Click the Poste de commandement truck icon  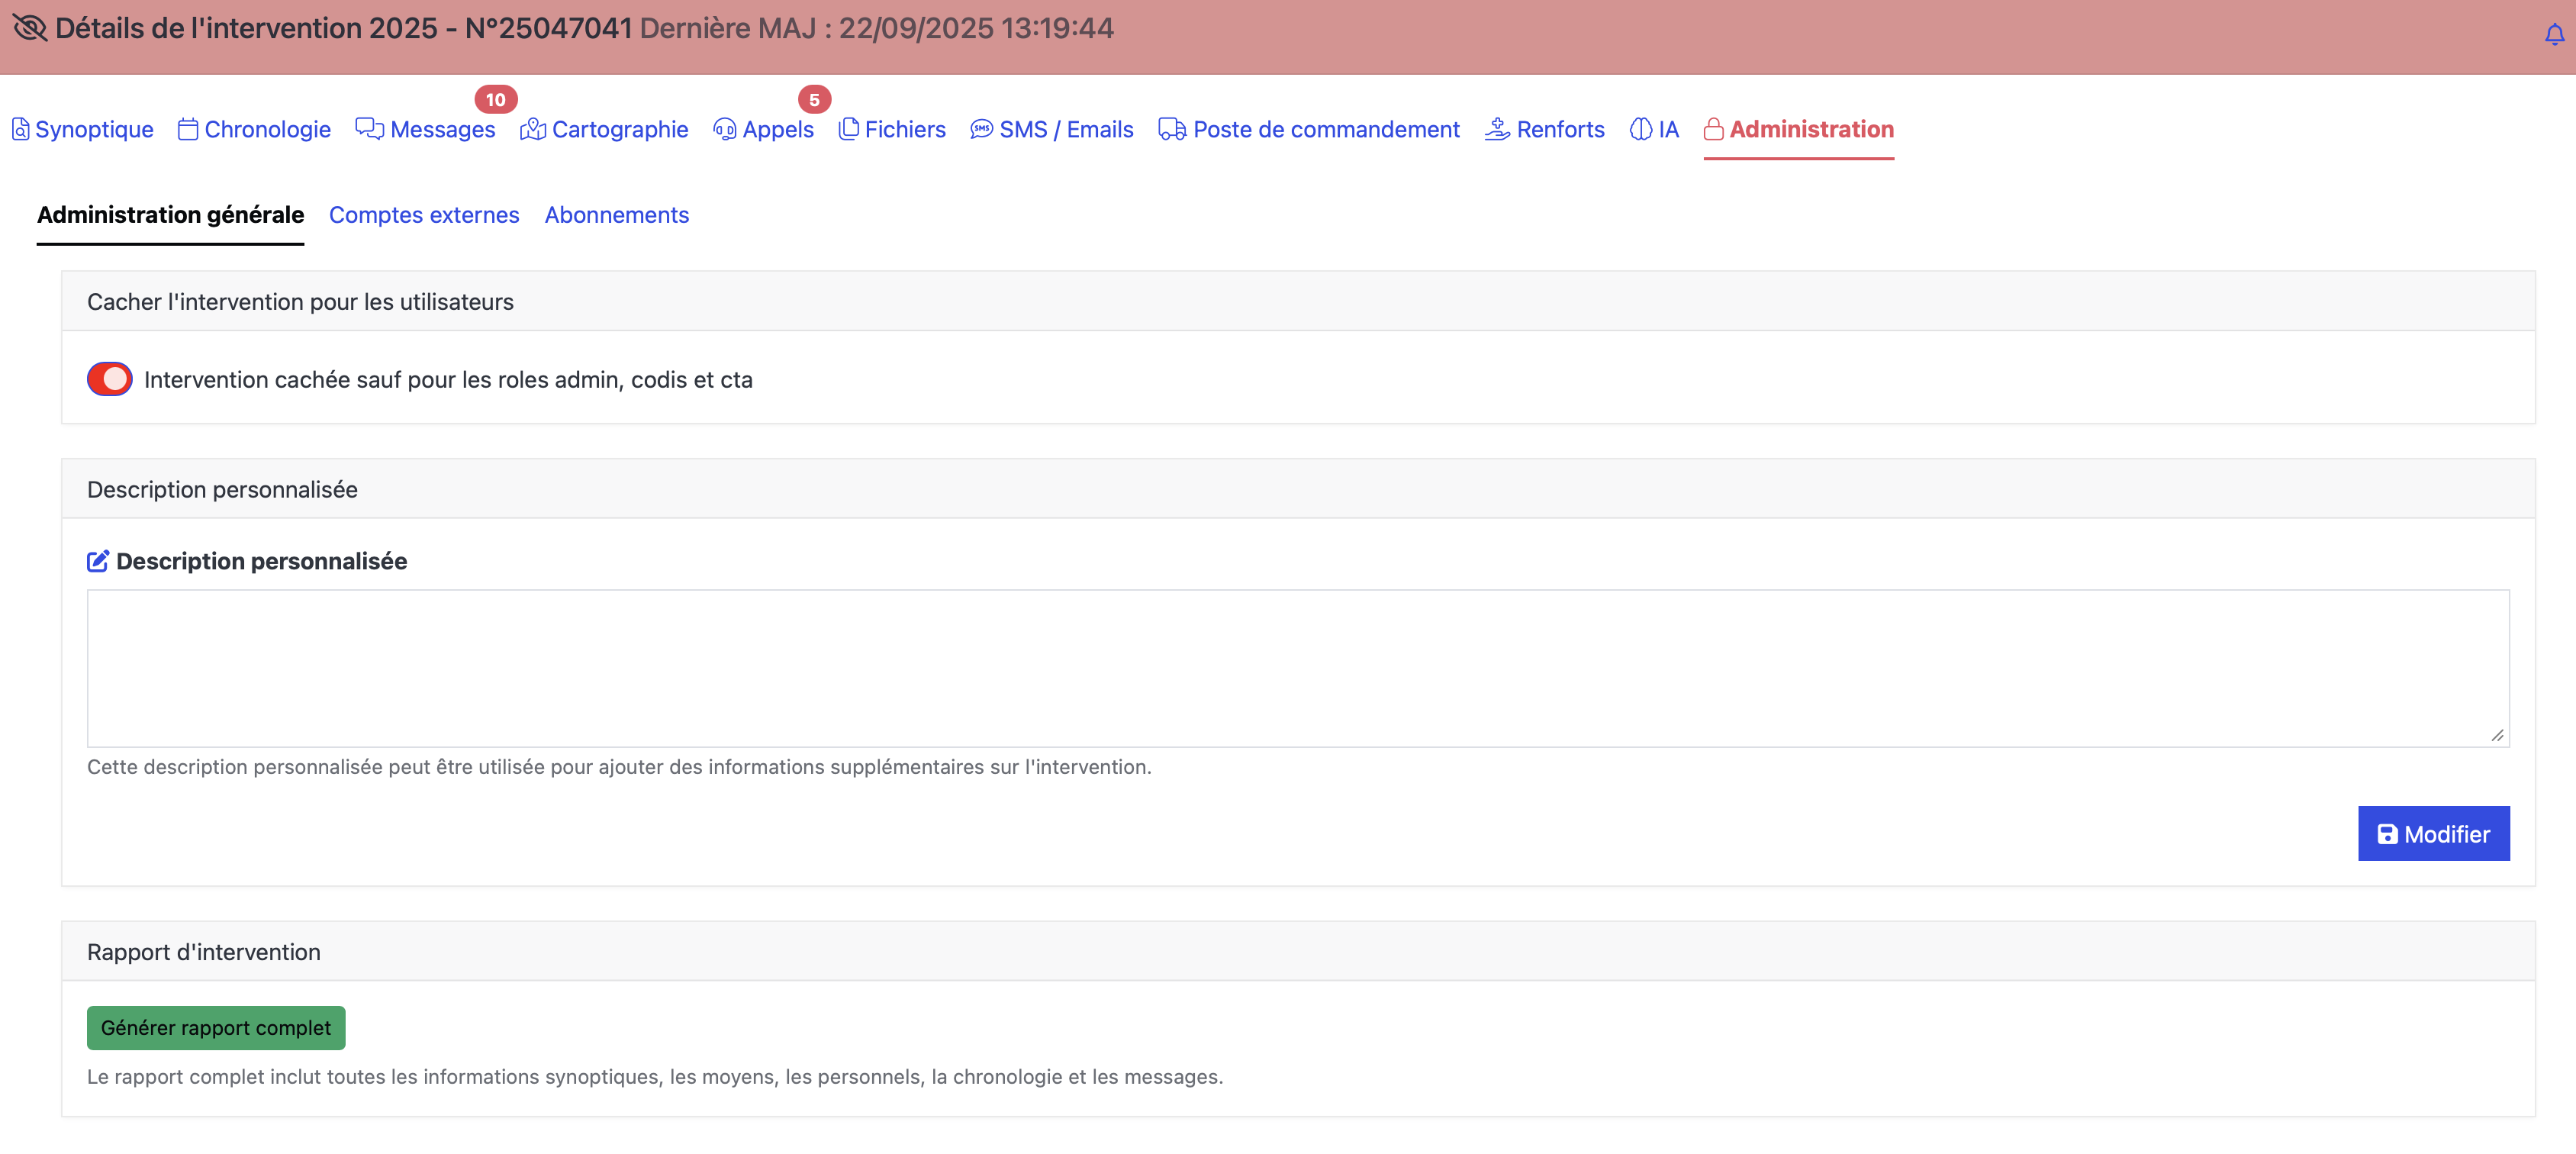click(1171, 129)
